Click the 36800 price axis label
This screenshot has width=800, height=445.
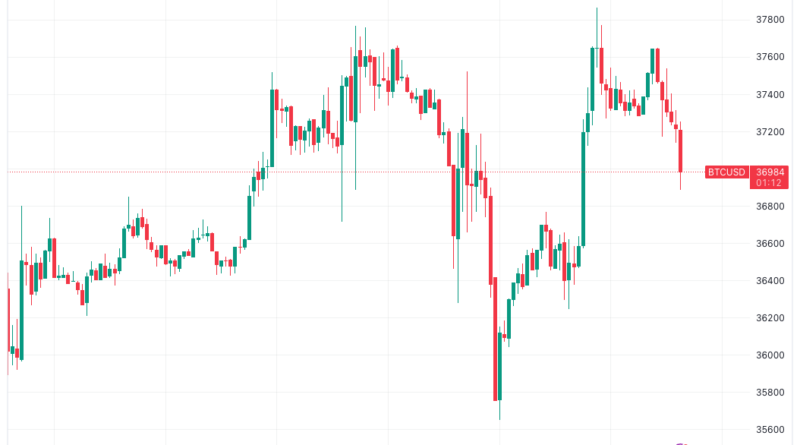pos(770,207)
